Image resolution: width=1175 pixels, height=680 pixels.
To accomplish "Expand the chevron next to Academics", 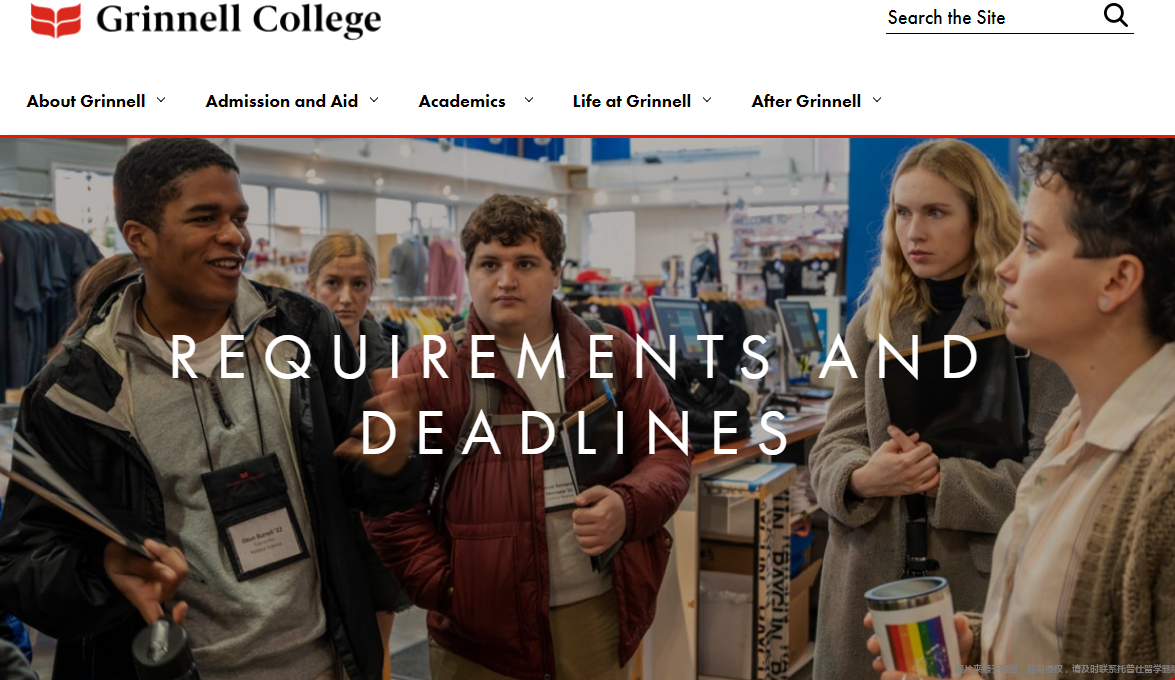I will click(528, 100).
